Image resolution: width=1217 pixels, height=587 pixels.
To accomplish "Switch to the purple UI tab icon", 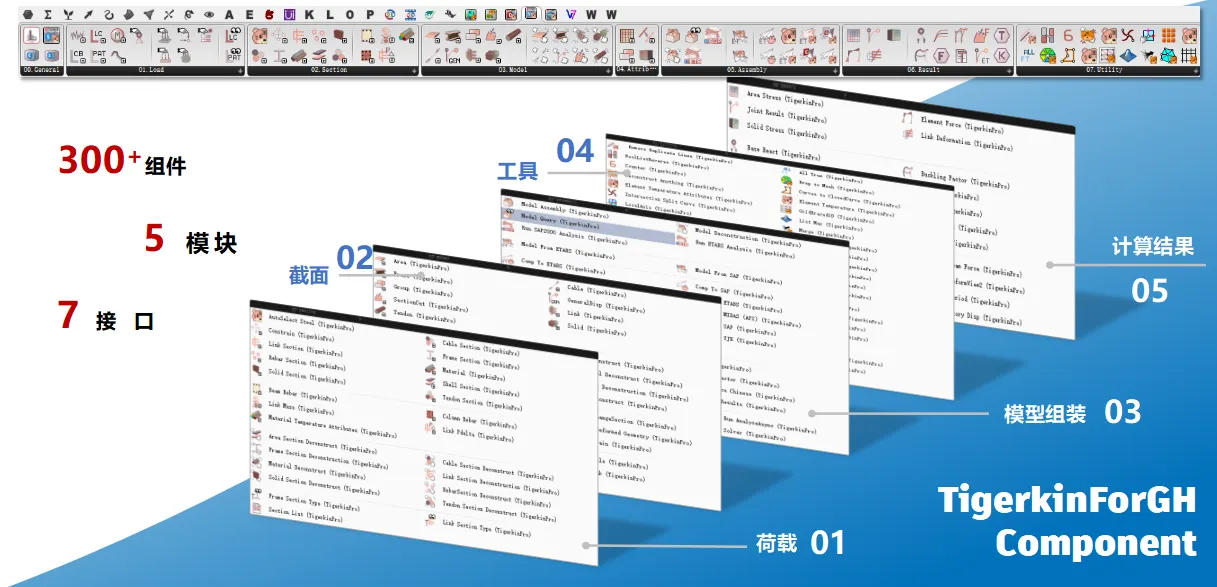I will click(289, 14).
